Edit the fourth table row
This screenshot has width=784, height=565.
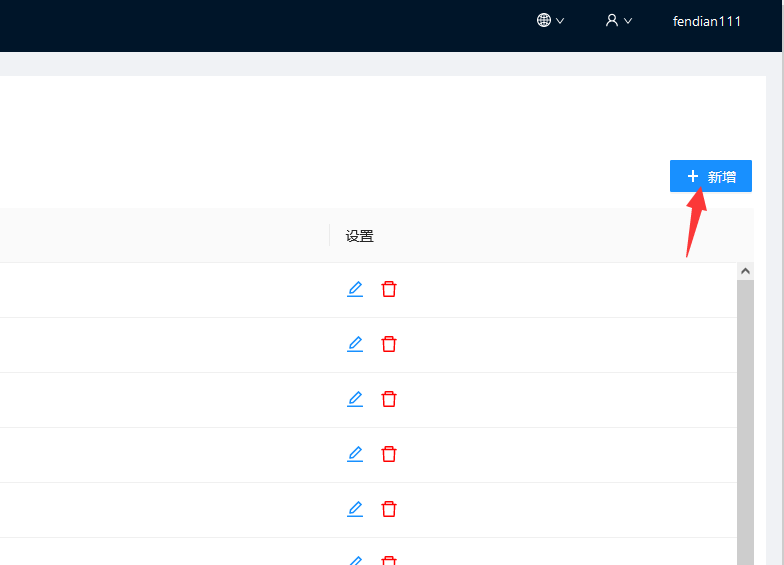[355, 454]
